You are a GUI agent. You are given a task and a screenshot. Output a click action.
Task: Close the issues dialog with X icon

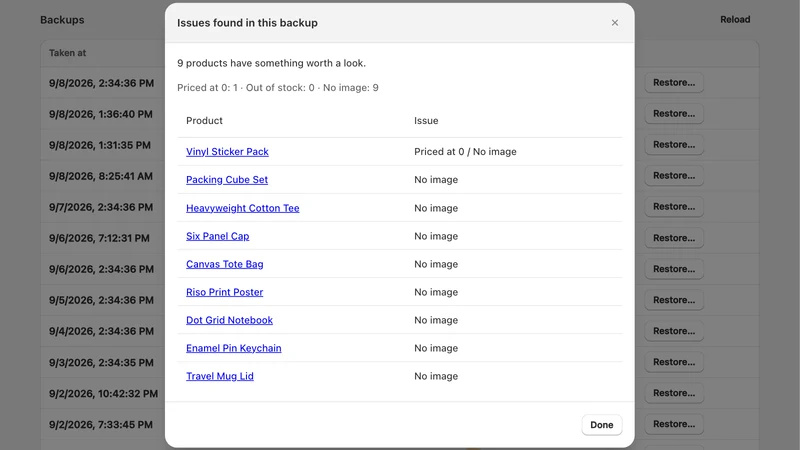click(x=615, y=22)
